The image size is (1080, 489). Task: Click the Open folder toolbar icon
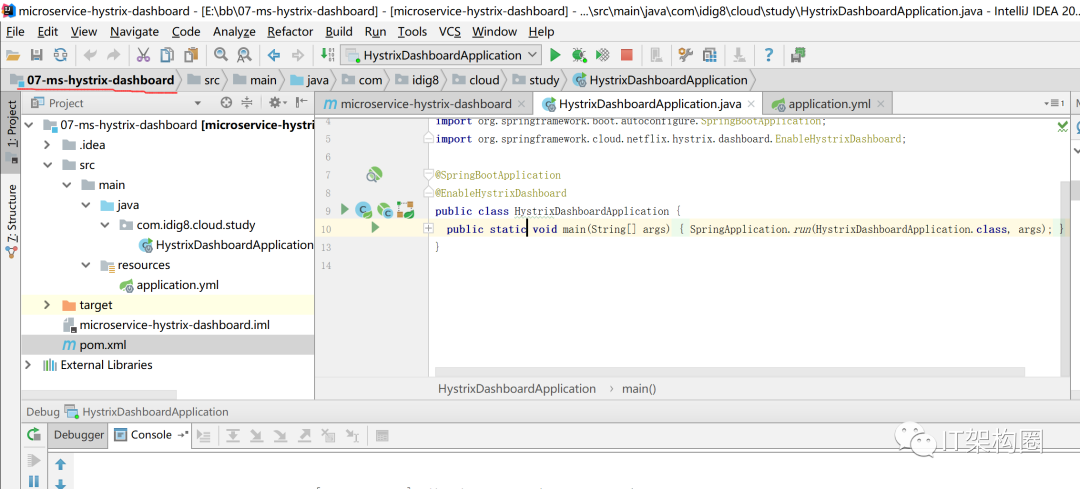click(13, 55)
